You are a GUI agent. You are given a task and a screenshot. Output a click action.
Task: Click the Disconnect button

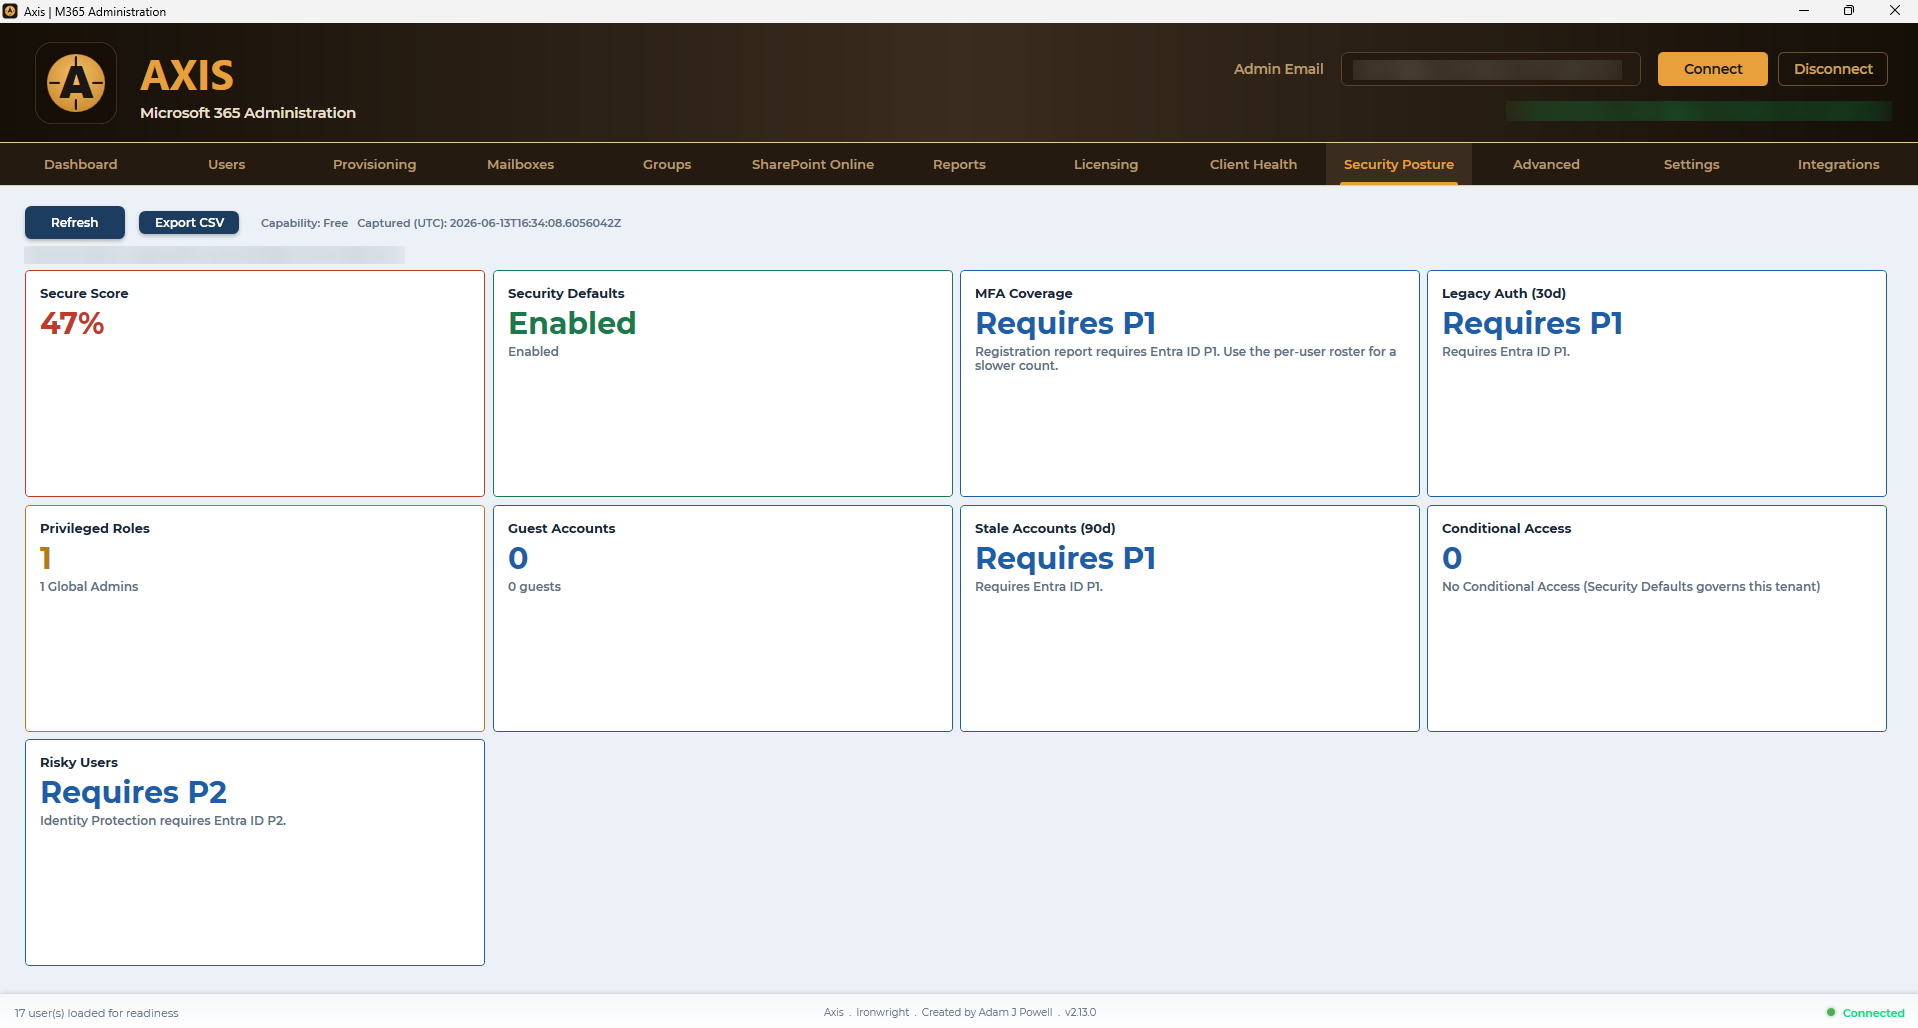(x=1833, y=69)
